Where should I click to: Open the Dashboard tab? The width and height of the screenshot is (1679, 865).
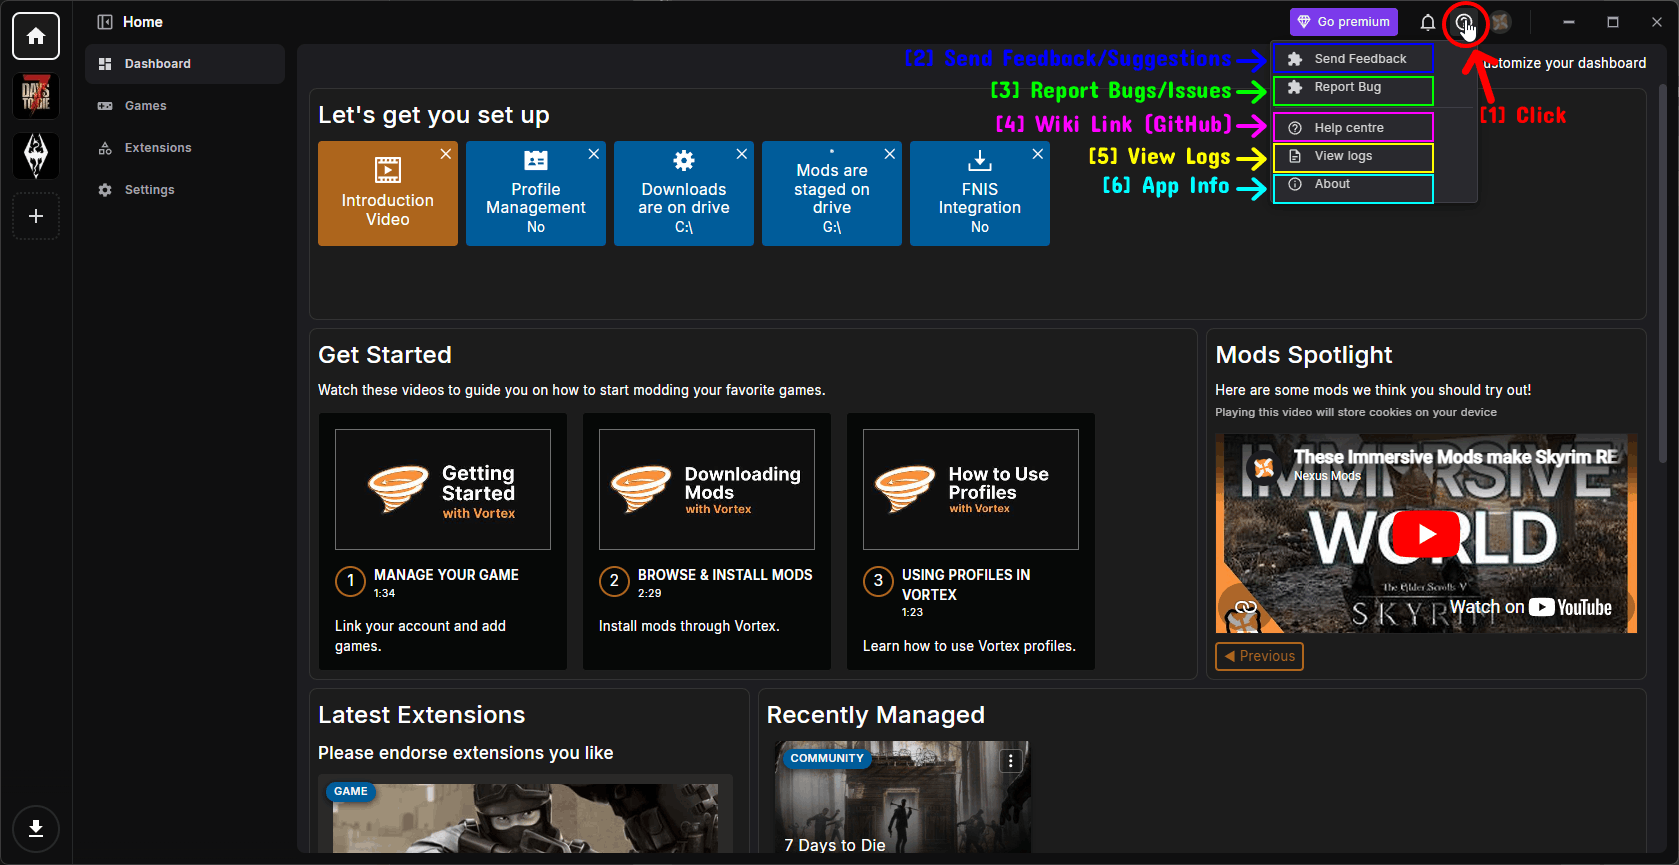pos(185,64)
